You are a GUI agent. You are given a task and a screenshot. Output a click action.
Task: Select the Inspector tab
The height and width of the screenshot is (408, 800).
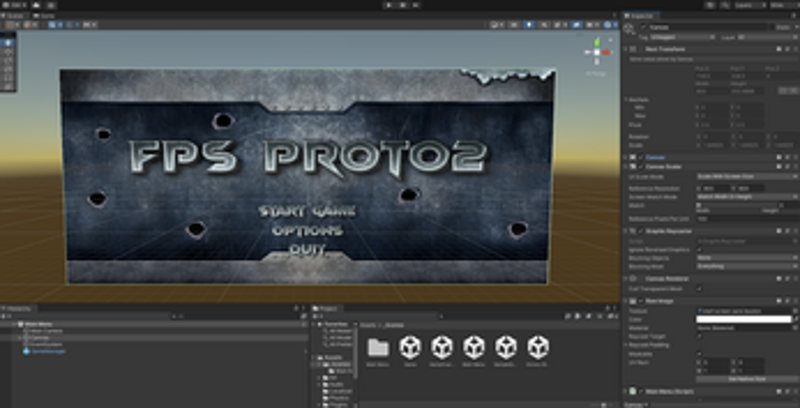[641, 16]
